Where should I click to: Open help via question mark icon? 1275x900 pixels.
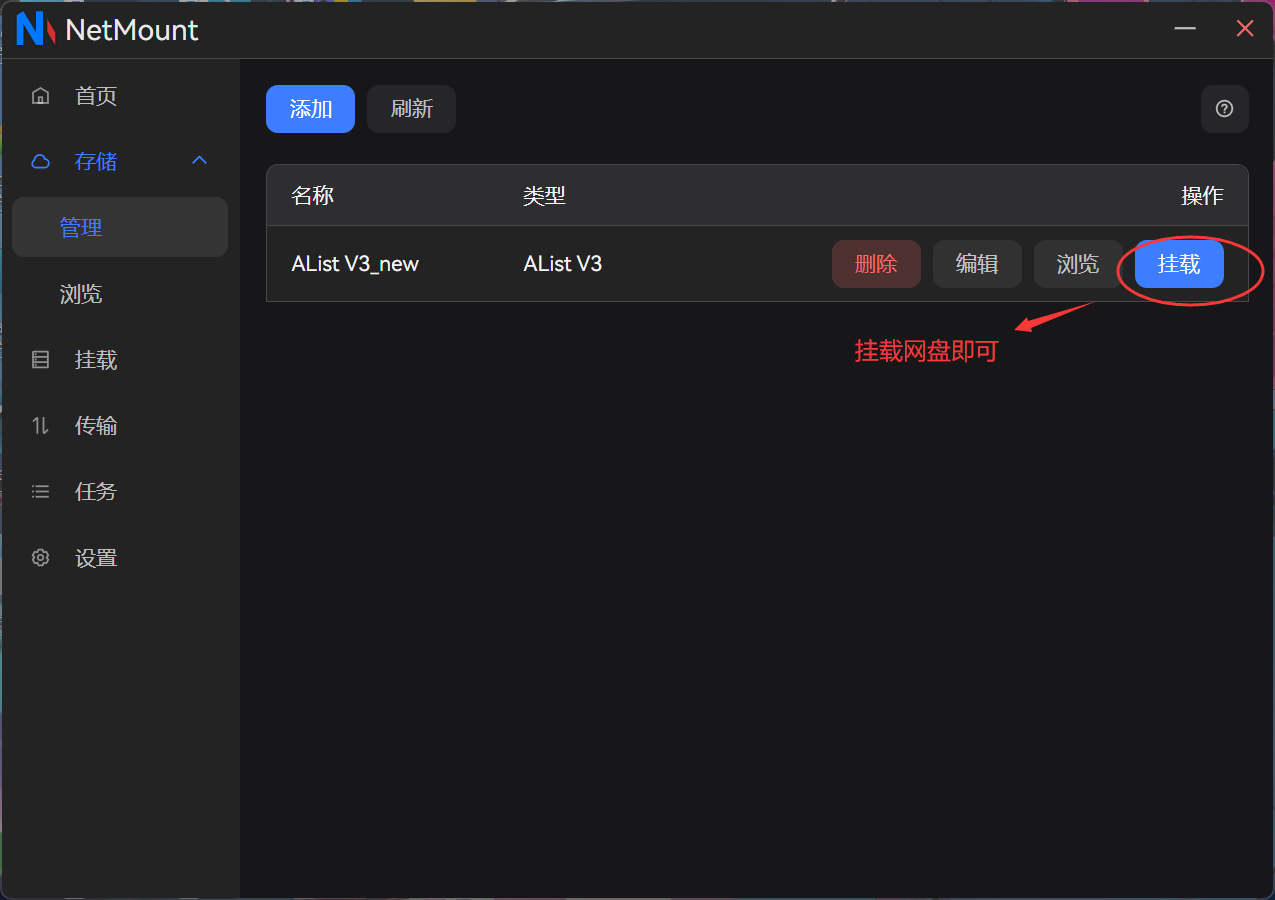click(x=1224, y=109)
